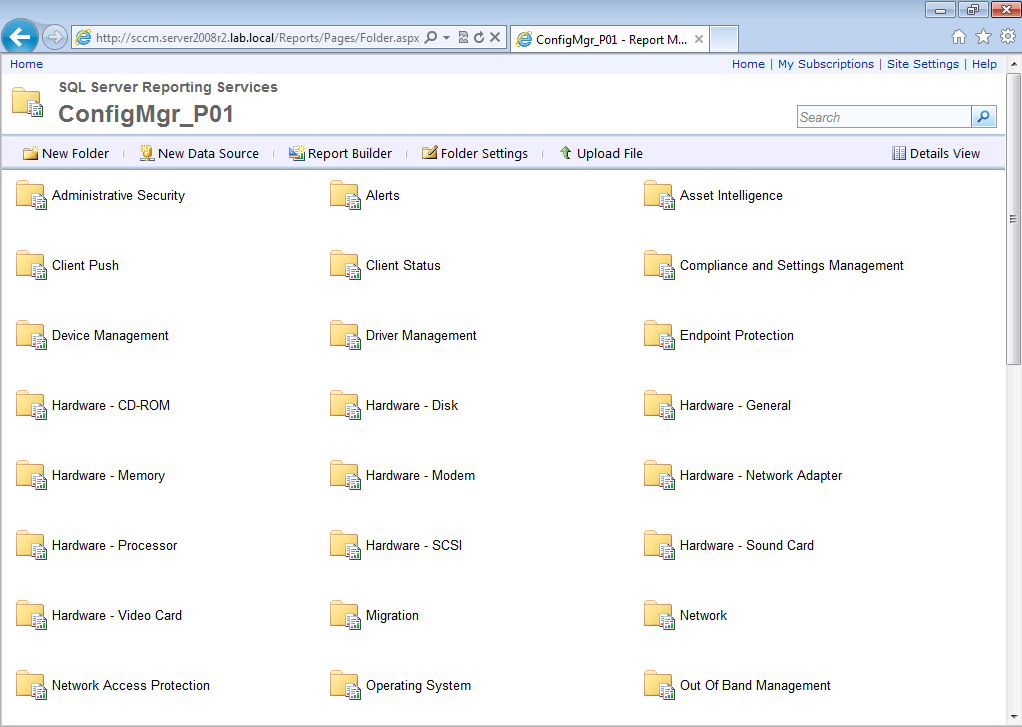Click the Endpoint Protection folder icon

(659, 335)
